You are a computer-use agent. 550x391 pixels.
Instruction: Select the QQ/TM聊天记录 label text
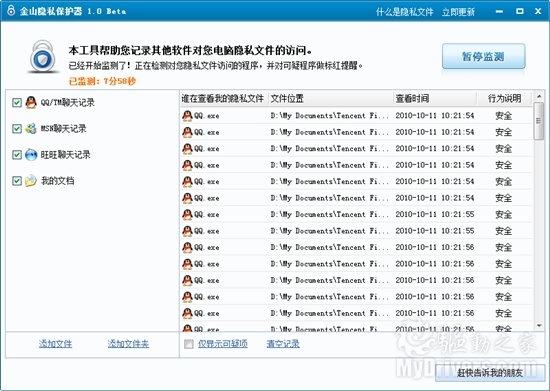(67, 102)
